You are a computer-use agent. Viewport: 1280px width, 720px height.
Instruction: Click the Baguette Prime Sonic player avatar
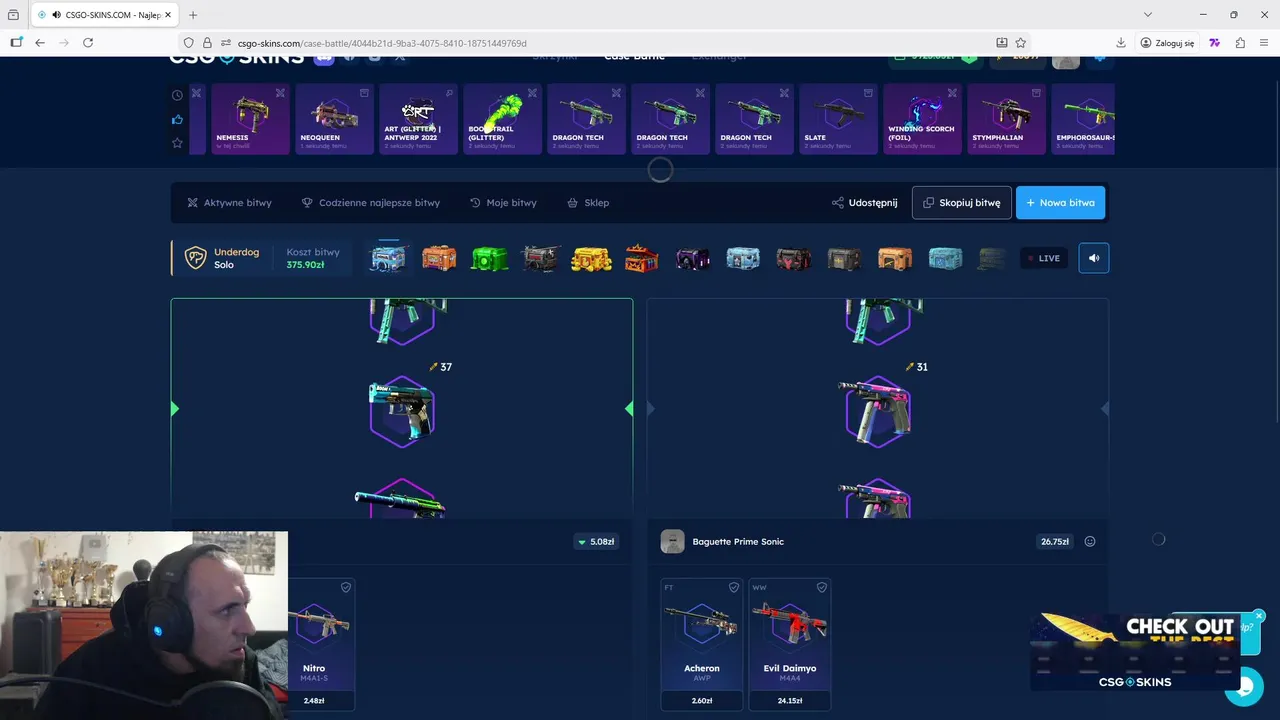pyautogui.click(x=673, y=541)
